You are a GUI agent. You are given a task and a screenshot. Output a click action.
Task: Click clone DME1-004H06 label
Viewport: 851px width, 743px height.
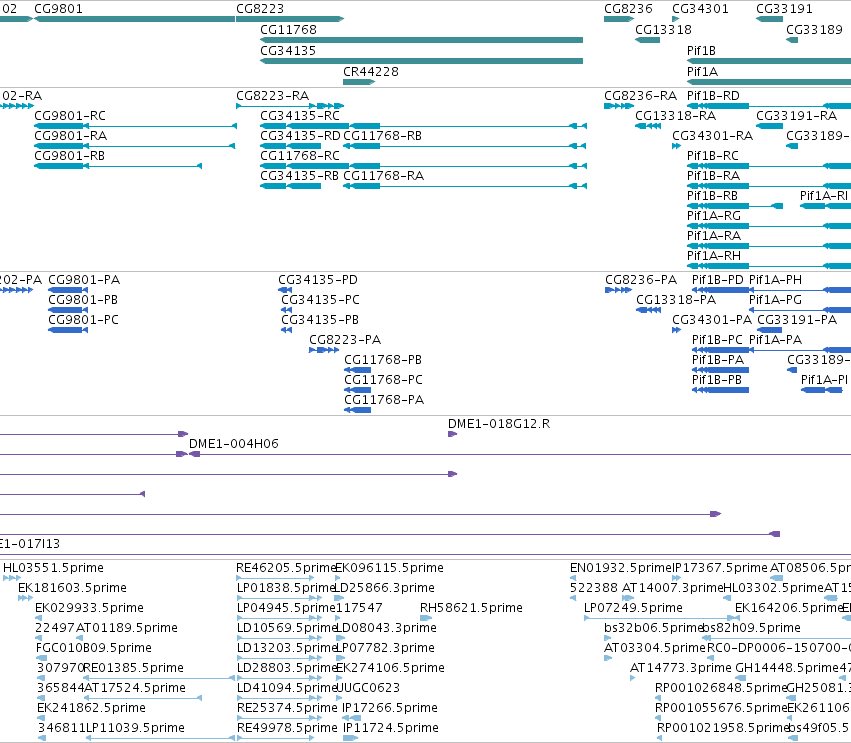233,444
